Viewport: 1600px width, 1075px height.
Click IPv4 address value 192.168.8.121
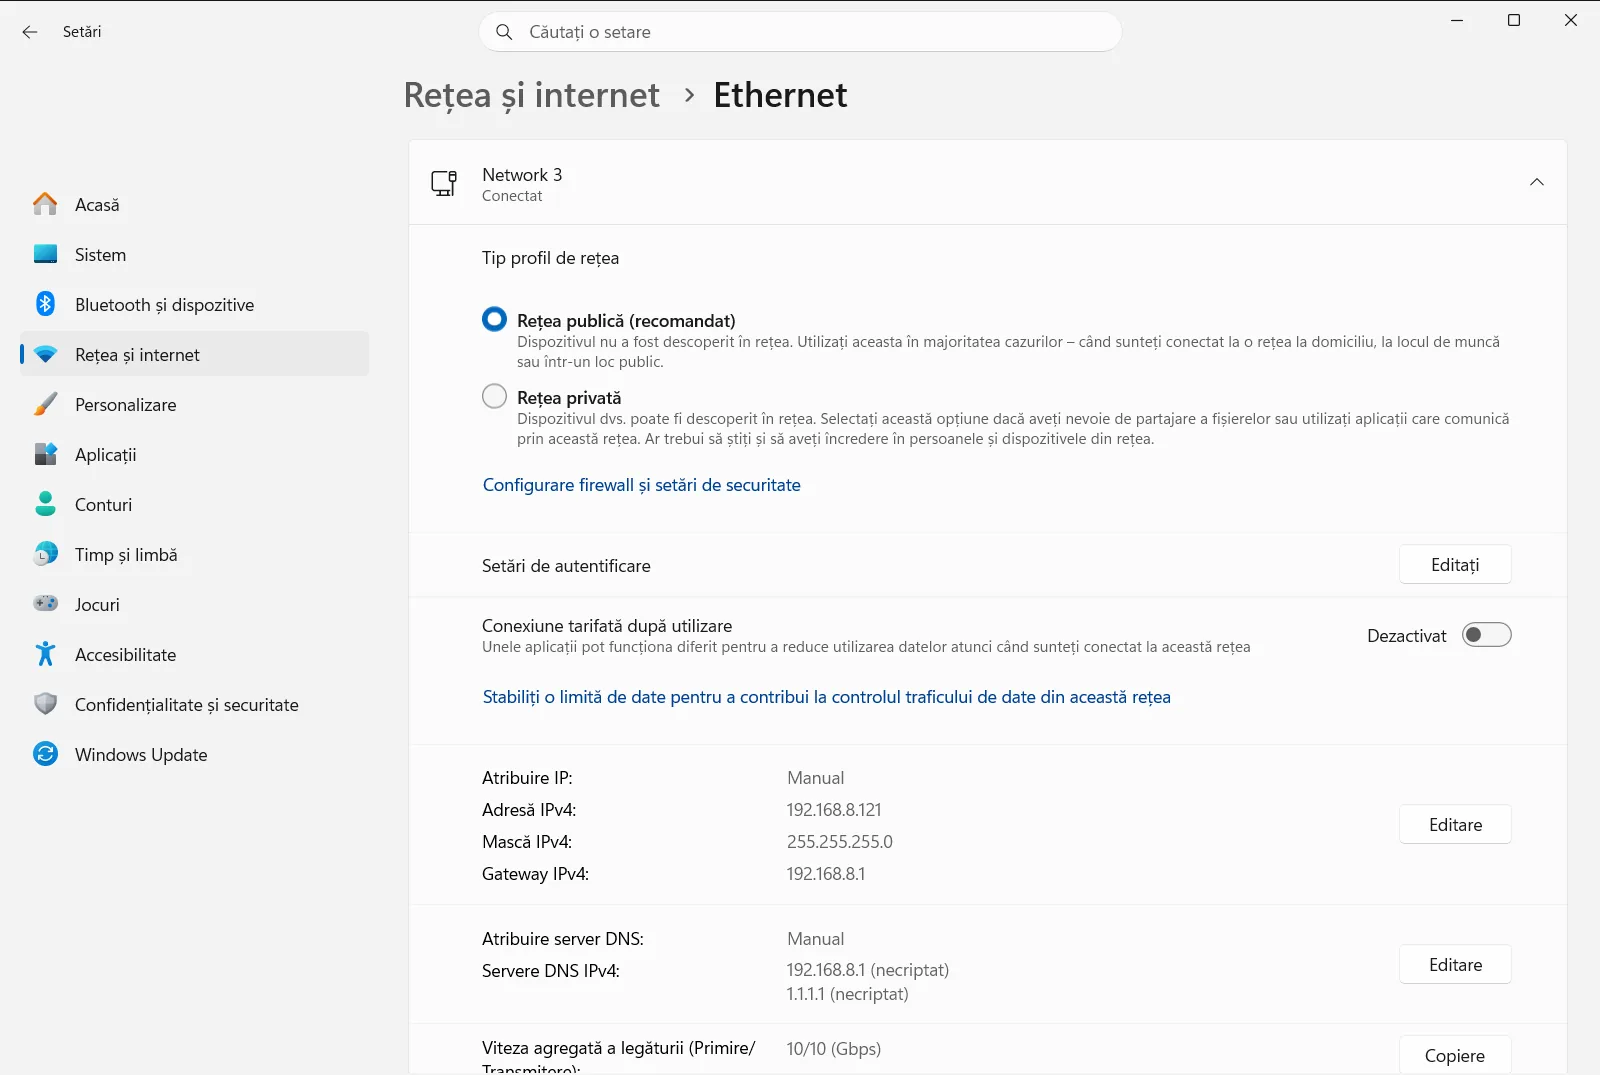pos(834,810)
